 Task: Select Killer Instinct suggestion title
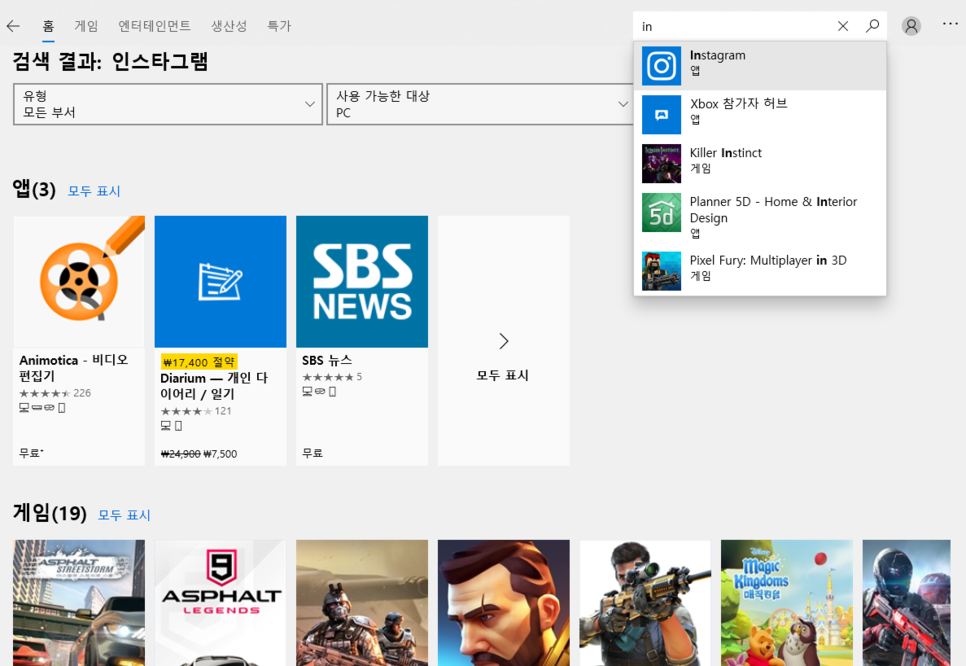point(726,153)
